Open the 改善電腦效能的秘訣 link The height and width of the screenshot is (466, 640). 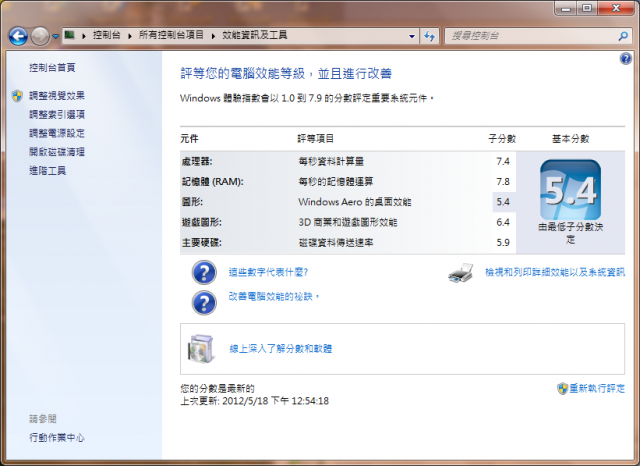click(x=273, y=297)
